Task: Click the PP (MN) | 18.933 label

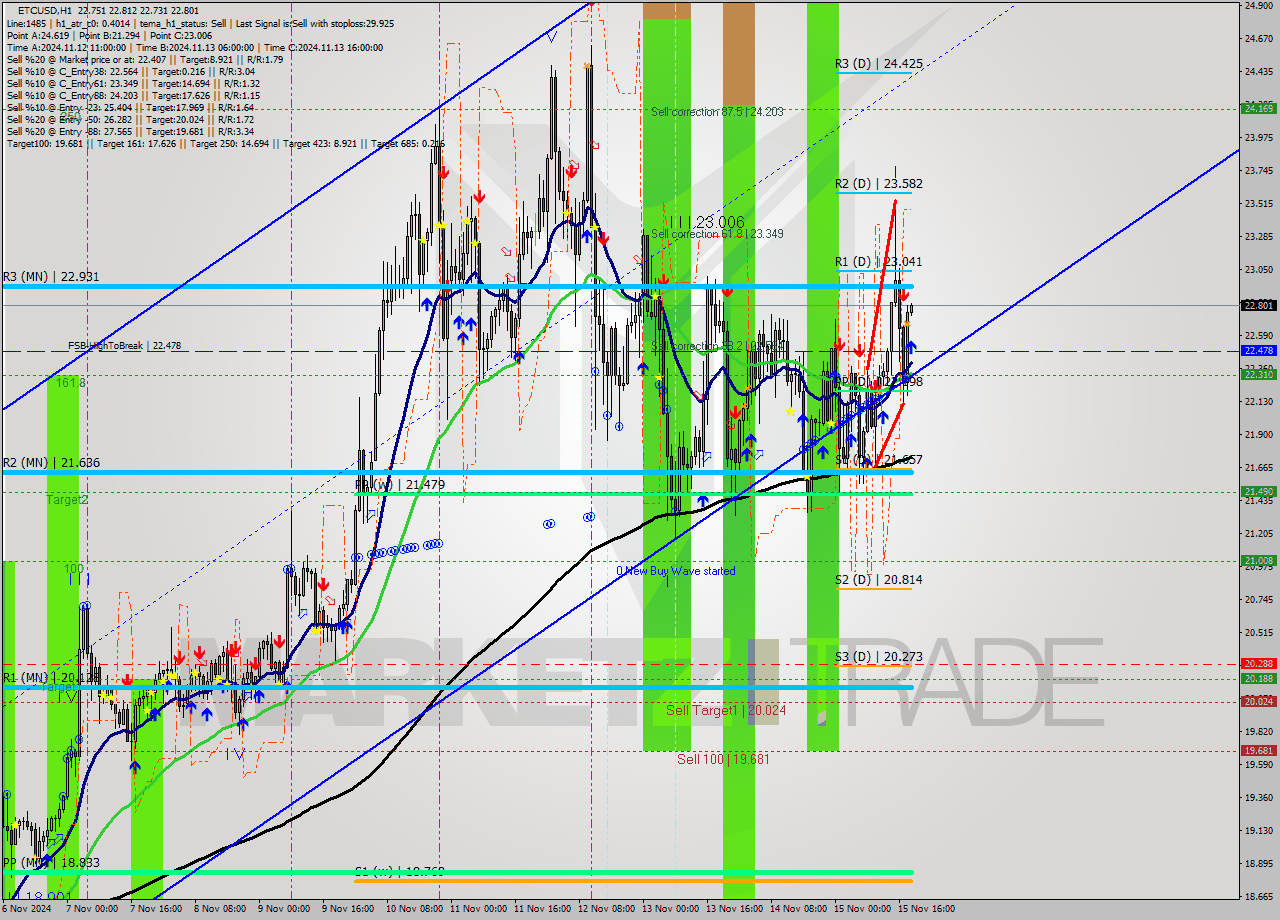Action: (51, 862)
